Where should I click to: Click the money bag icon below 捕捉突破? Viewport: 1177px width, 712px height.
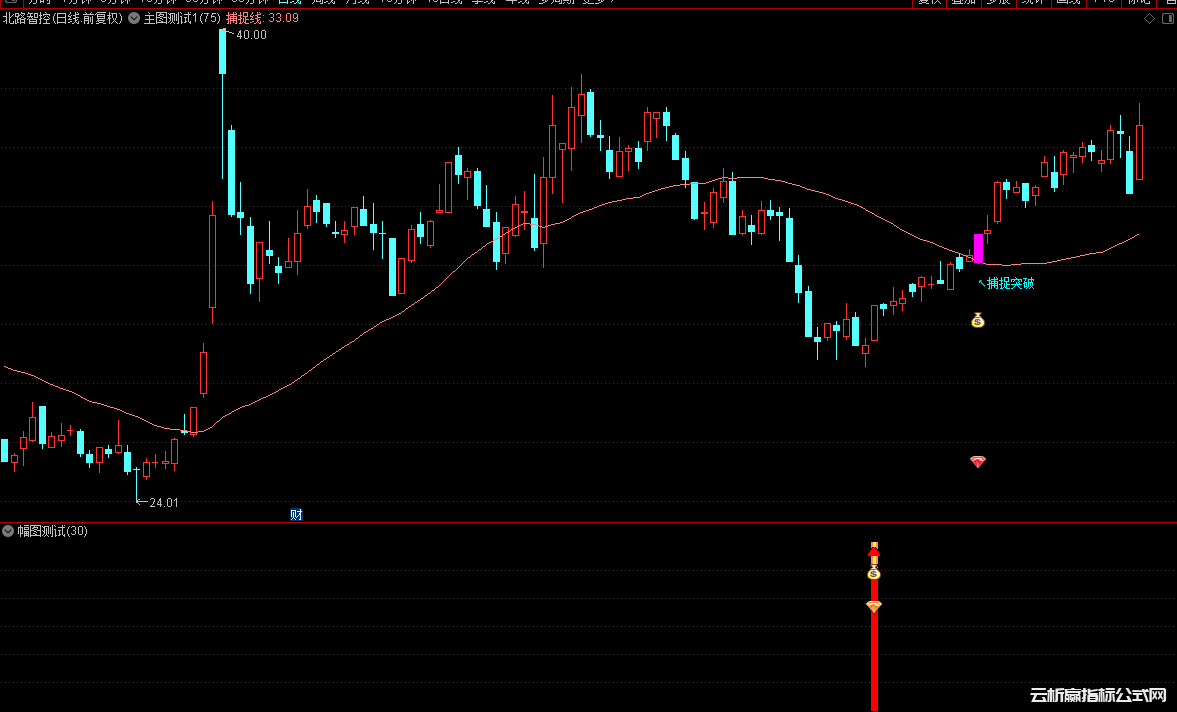point(977,320)
